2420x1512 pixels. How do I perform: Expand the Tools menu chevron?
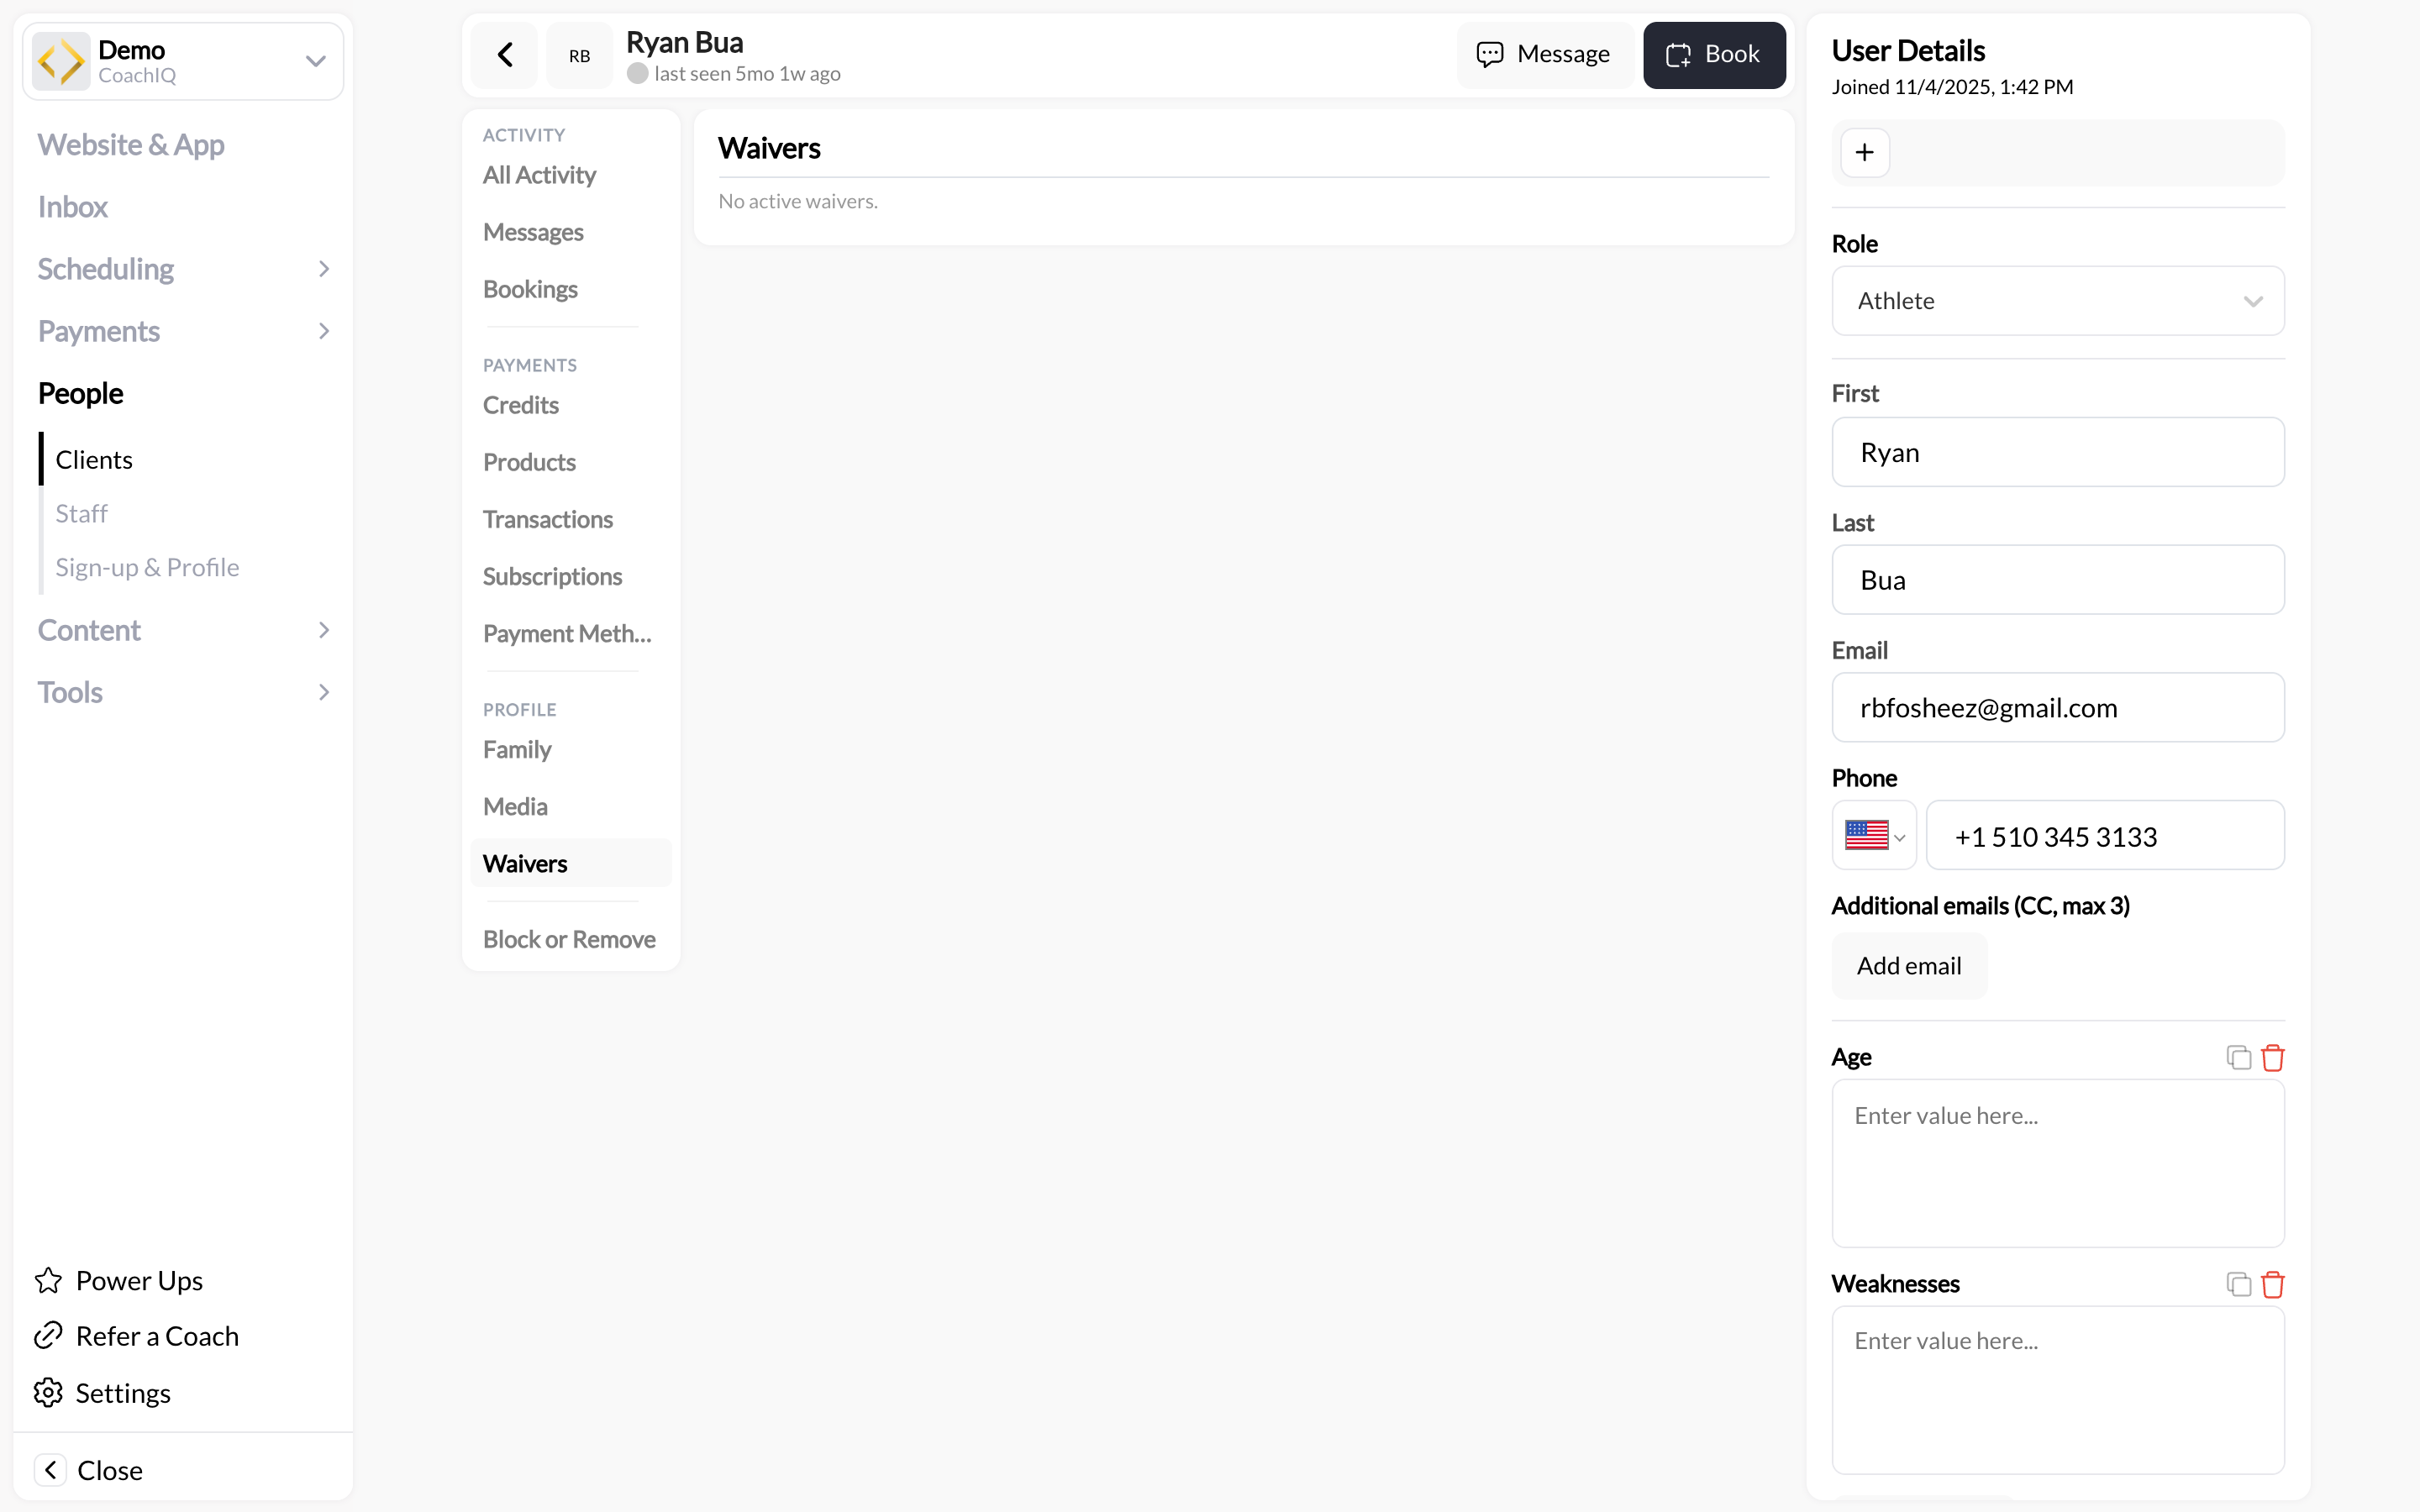(323, 692)
